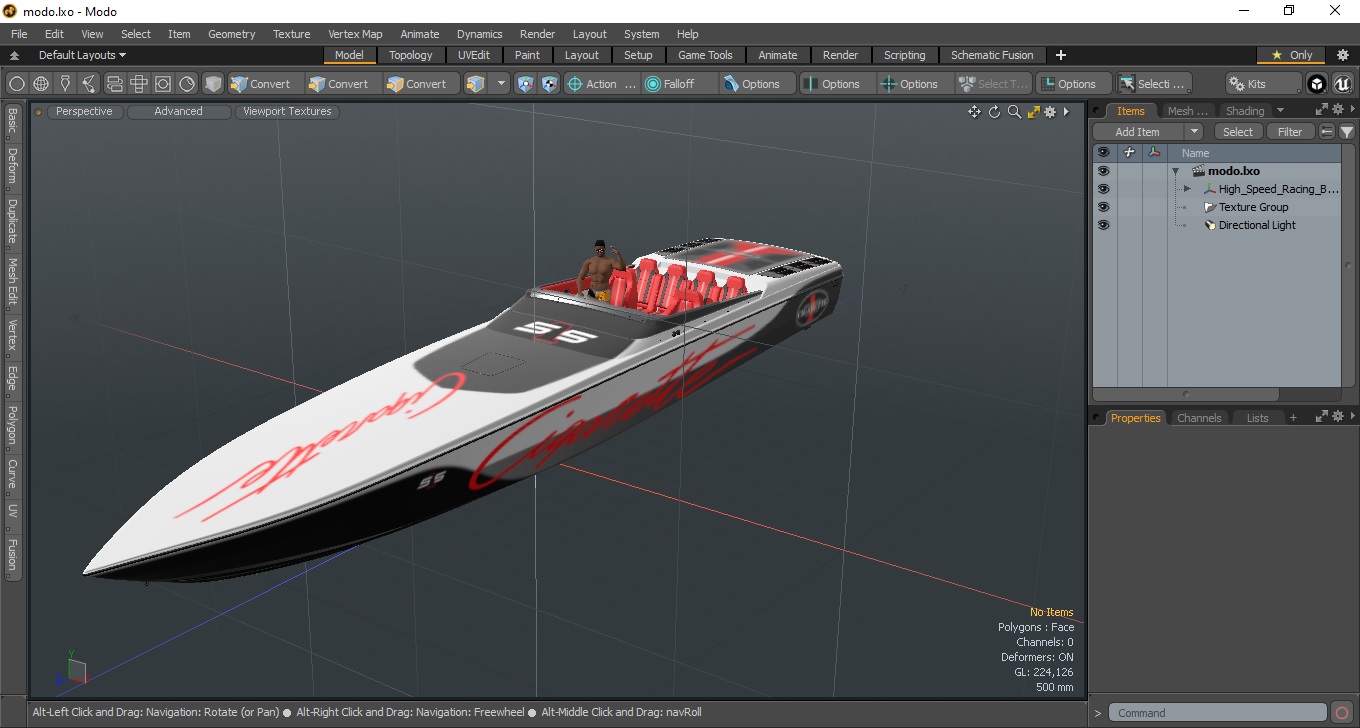Open the Kits button
Image resolution: width=1360 pixels, height=728 pixels.
click(x=1263, y=84)
